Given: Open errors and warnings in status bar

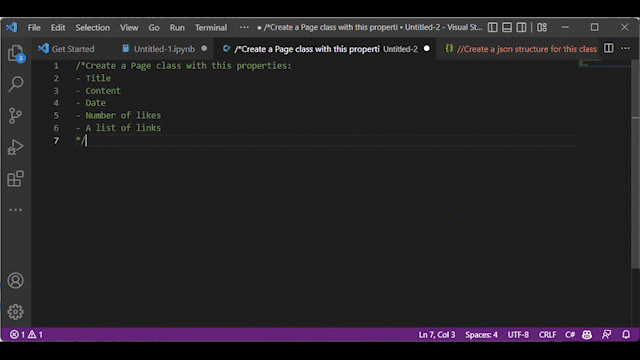Looking at the screenshot, I should click(27, 335).
